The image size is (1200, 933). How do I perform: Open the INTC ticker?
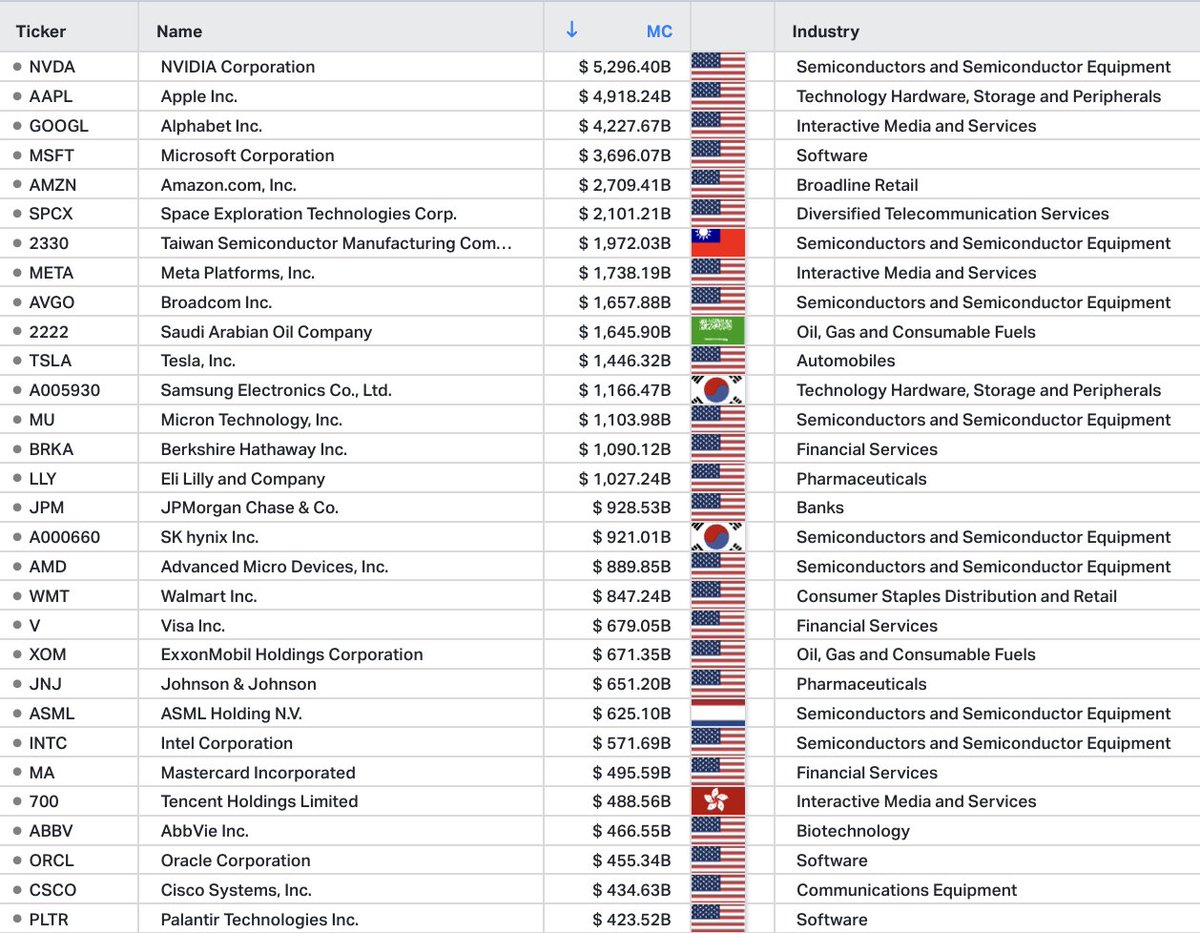pyautogui.click(x=49, y=743)
